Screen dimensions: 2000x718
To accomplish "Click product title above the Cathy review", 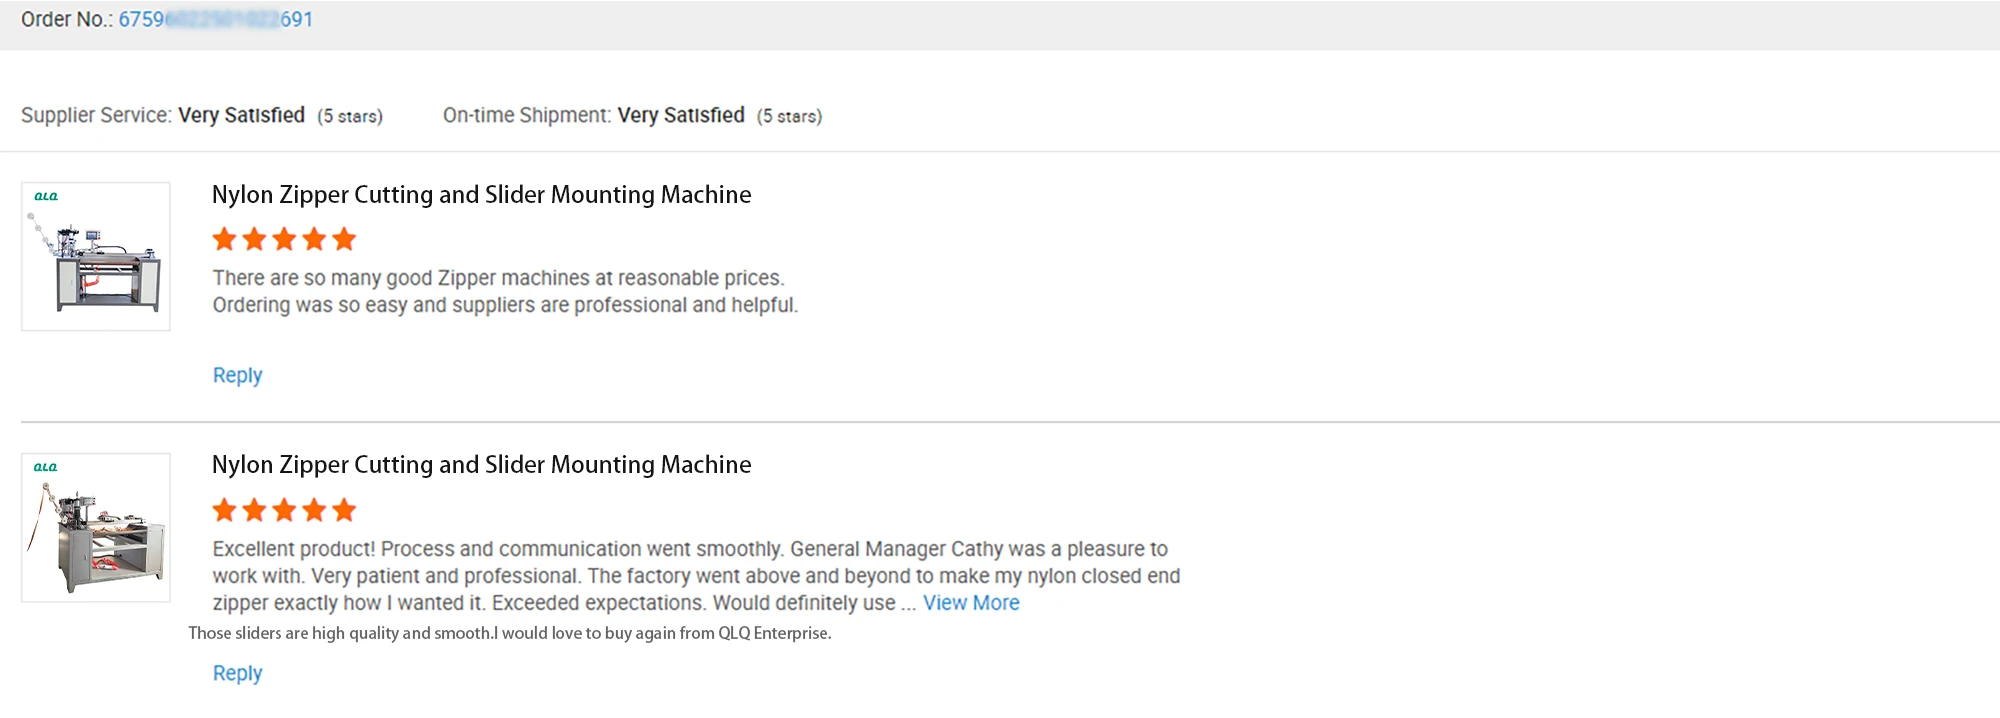I will pyautogui.click(x=481, y=465).
